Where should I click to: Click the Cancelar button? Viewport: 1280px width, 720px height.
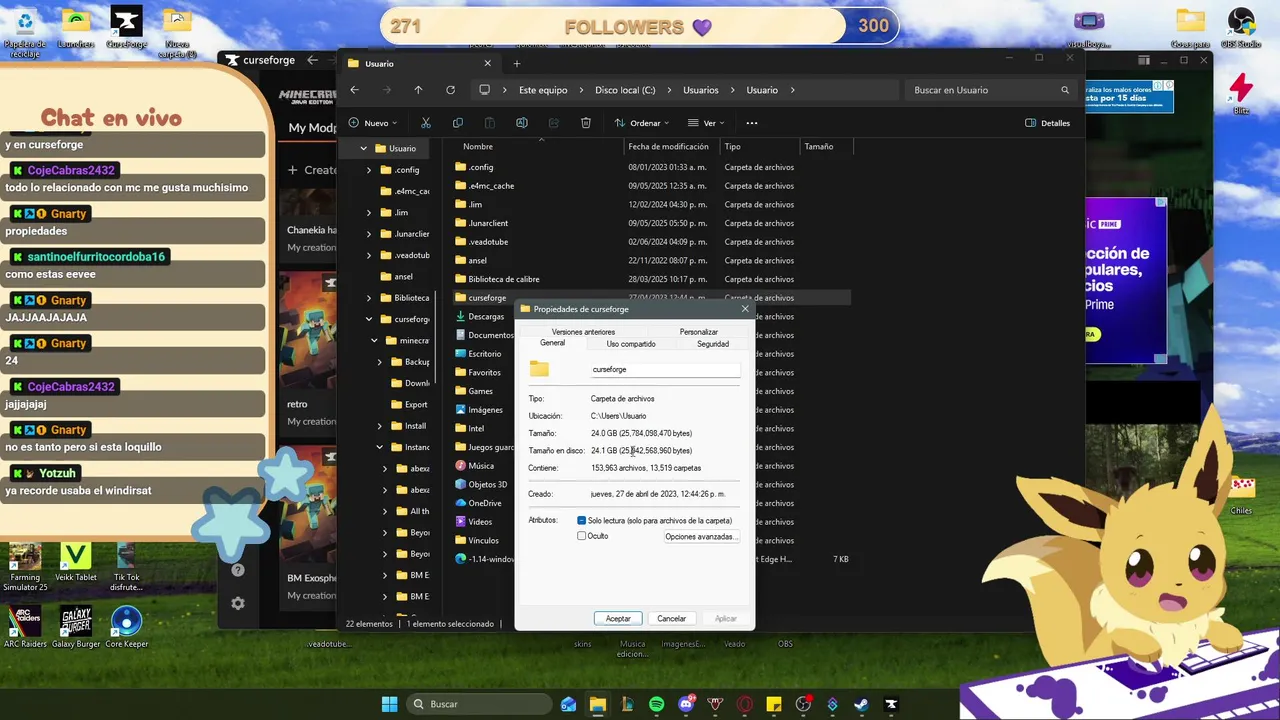point(671,618)
